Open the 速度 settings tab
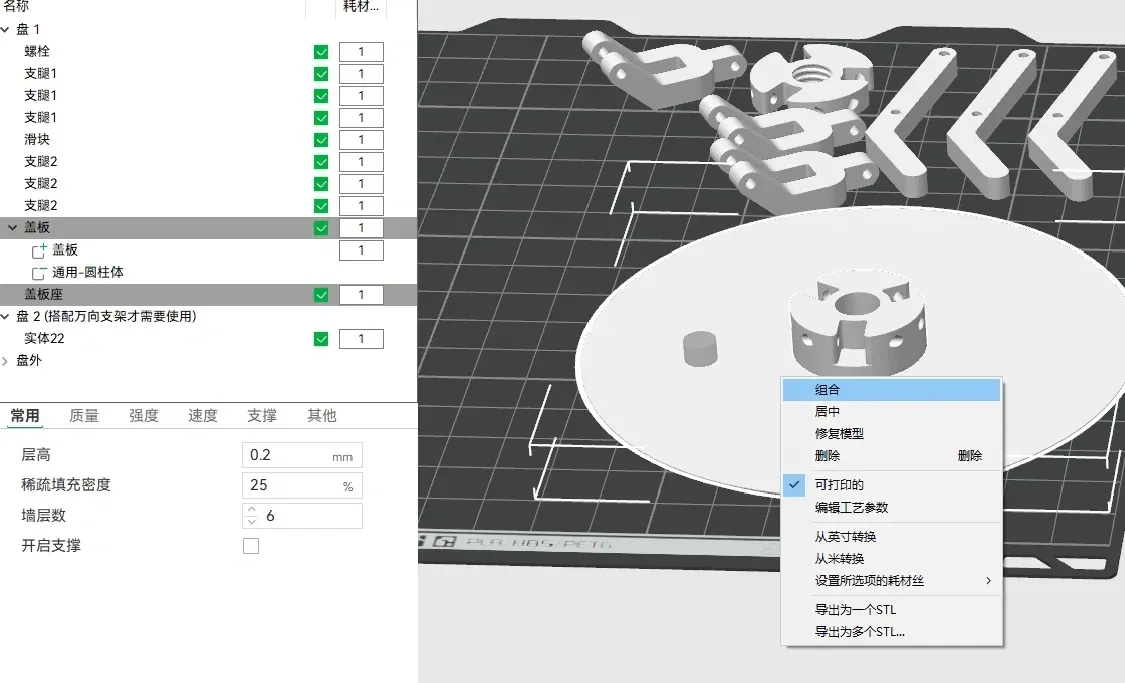The height and width of the screenshot is (683, 1125). 203,415
